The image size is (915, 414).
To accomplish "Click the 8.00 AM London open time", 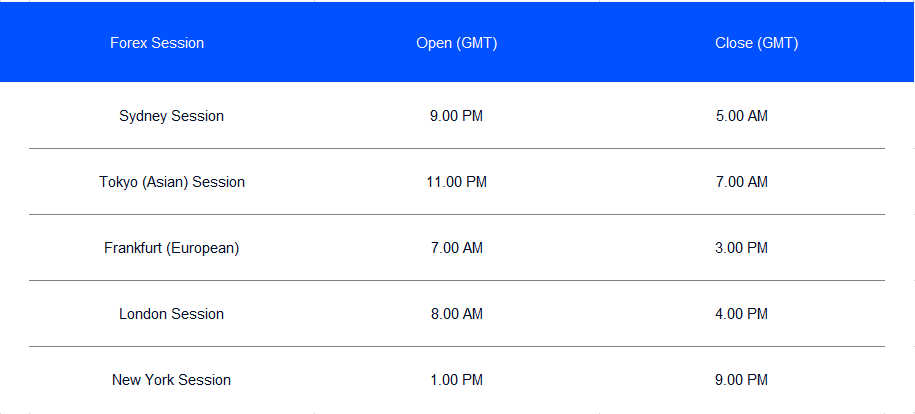I will pyautogui.click(x=456, y=314).
